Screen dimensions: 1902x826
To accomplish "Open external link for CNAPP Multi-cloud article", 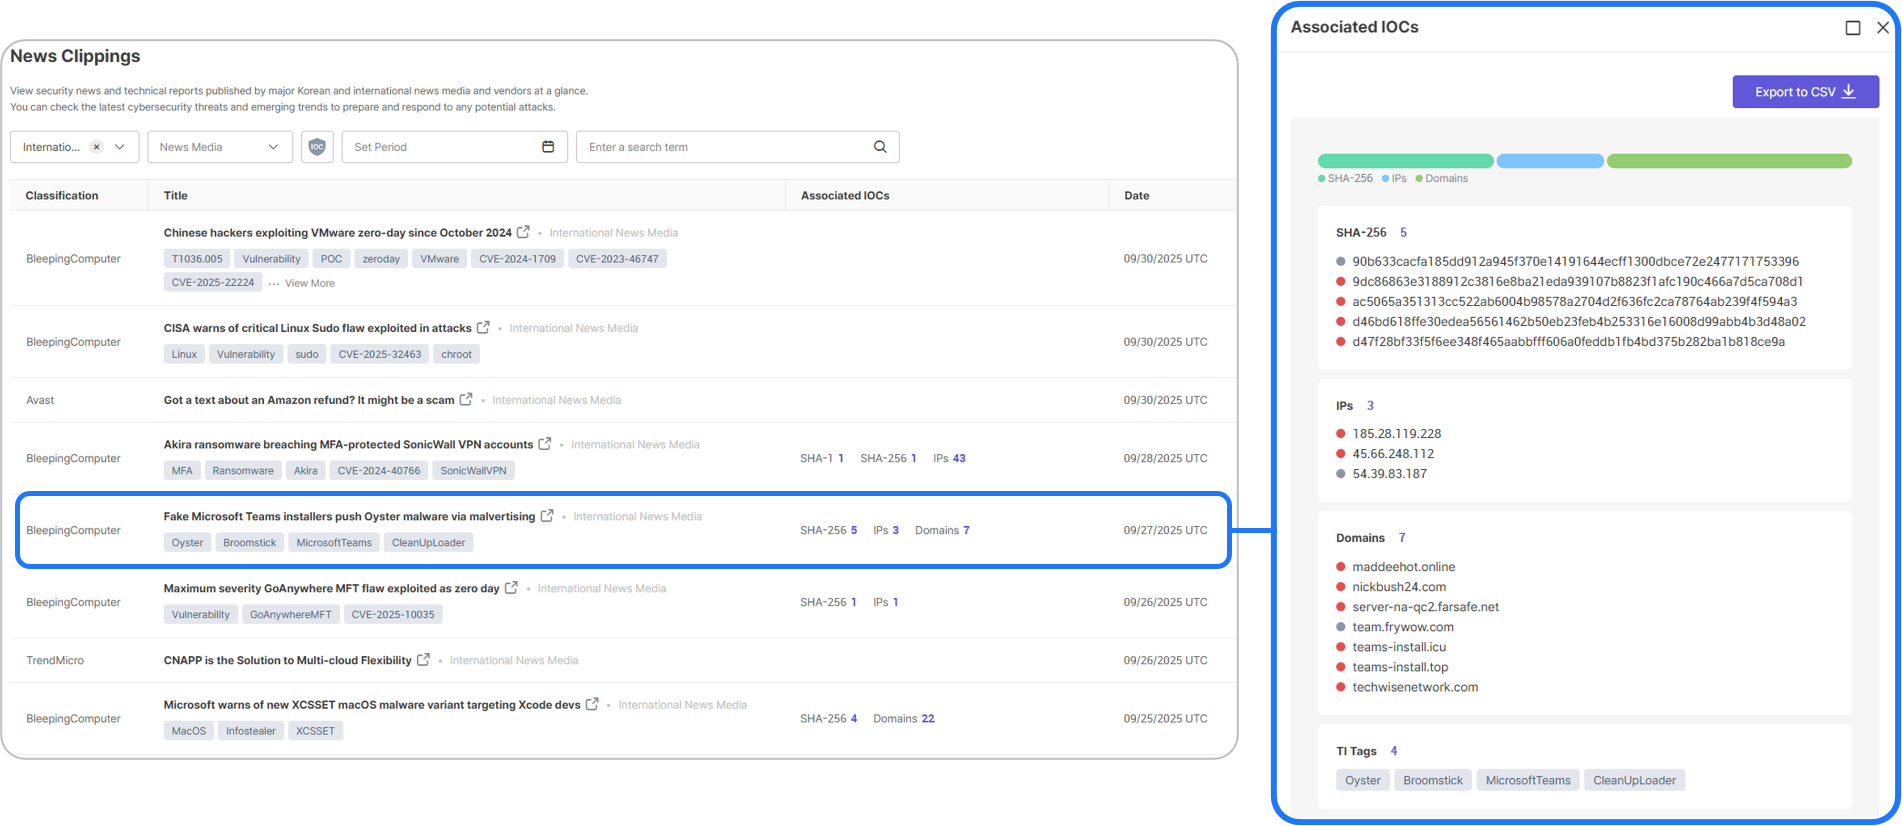I will pyautogui.click(x=423, y=660).
